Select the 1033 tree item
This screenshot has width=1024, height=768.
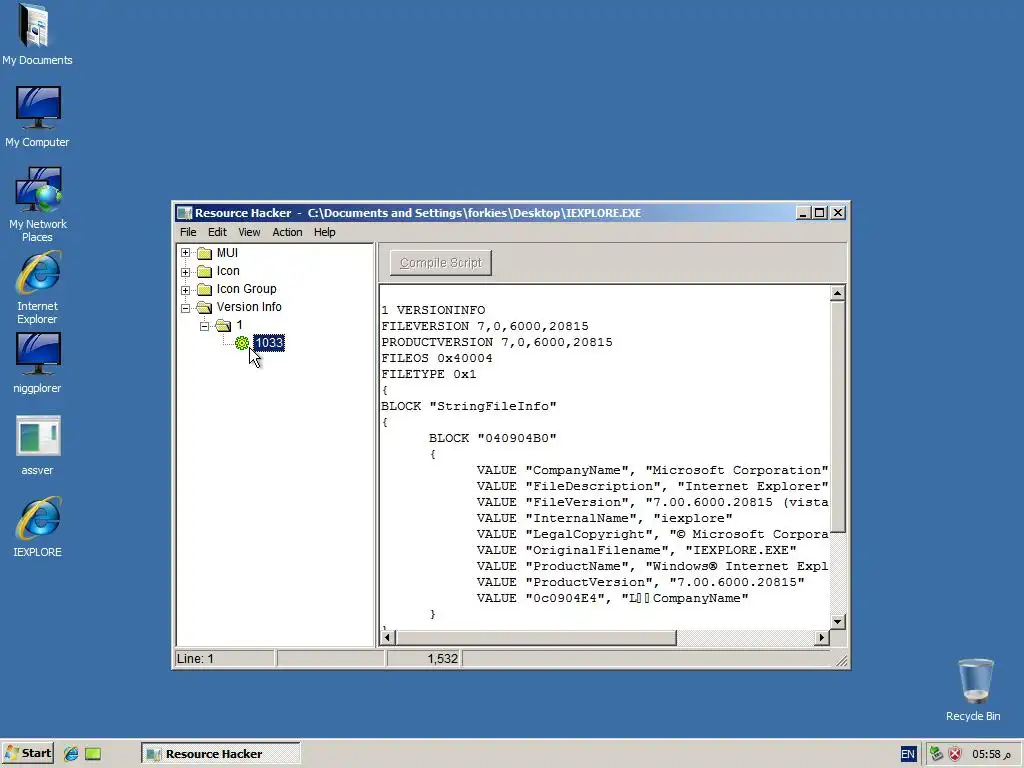pos(269,343)
